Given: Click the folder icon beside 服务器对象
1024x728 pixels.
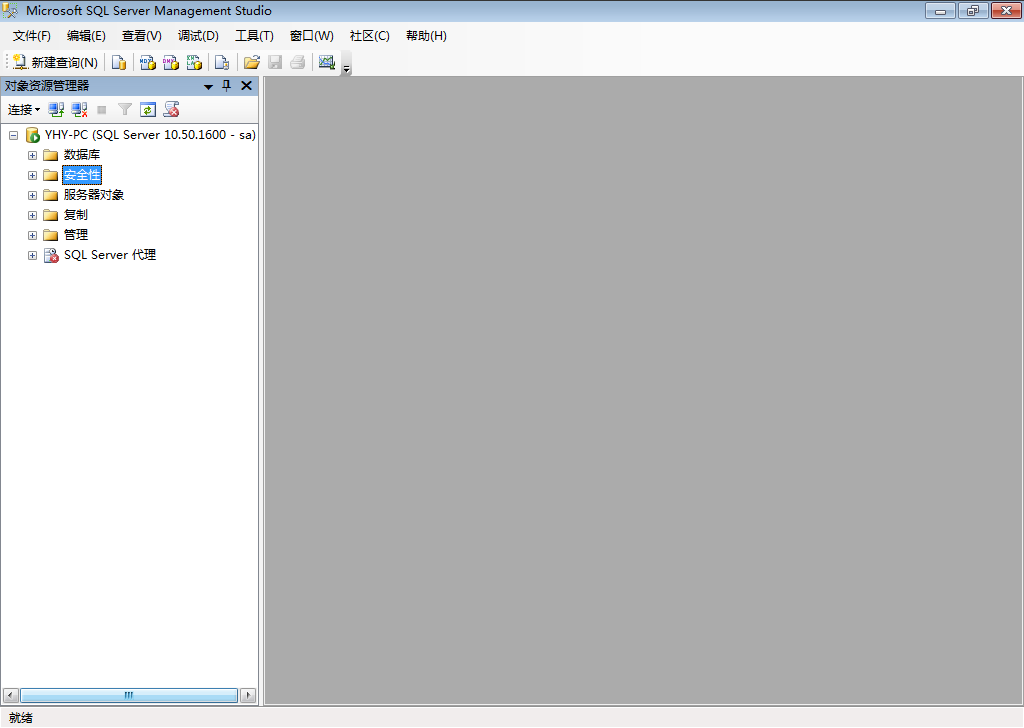Looking at the screenshot, I should pyautogui.click(x=50, y=195).
